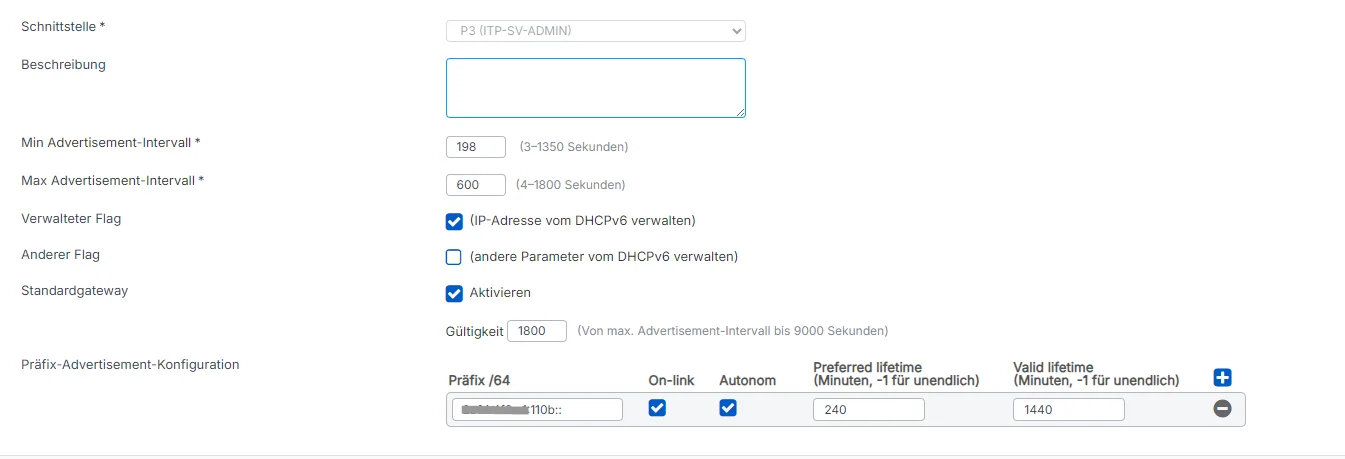Toggle Standardgateway Aktivieren checkbox
Screen dimensions: 1345x459
click(x=454, y=293)
